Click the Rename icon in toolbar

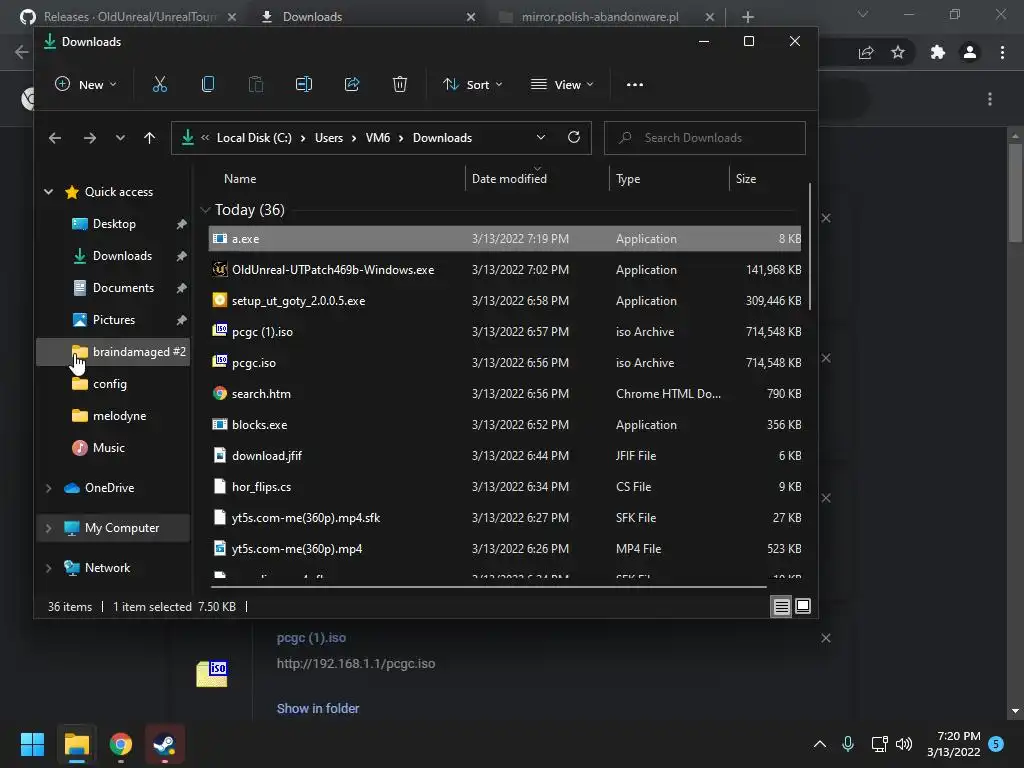[304, 84]
